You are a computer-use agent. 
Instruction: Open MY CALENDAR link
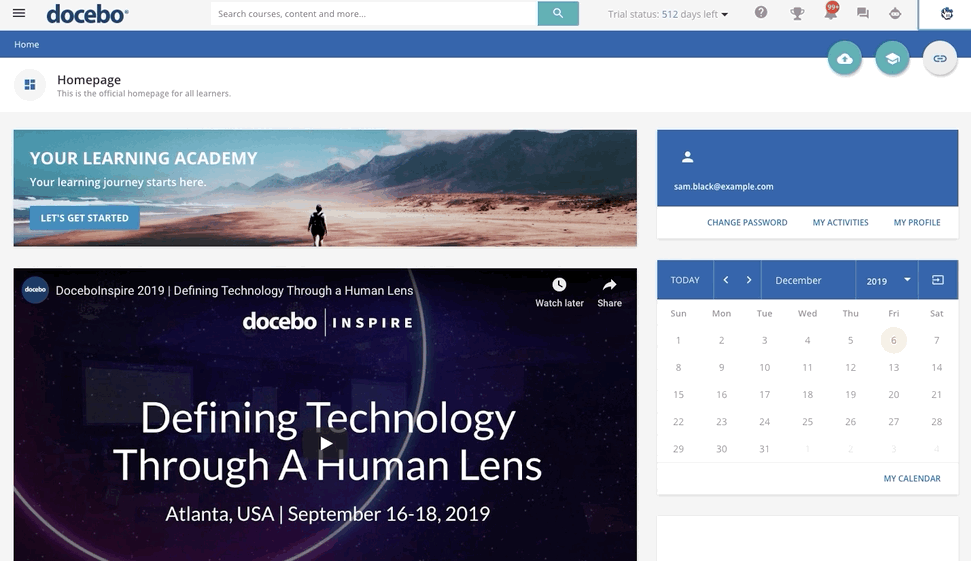point(912,478)
